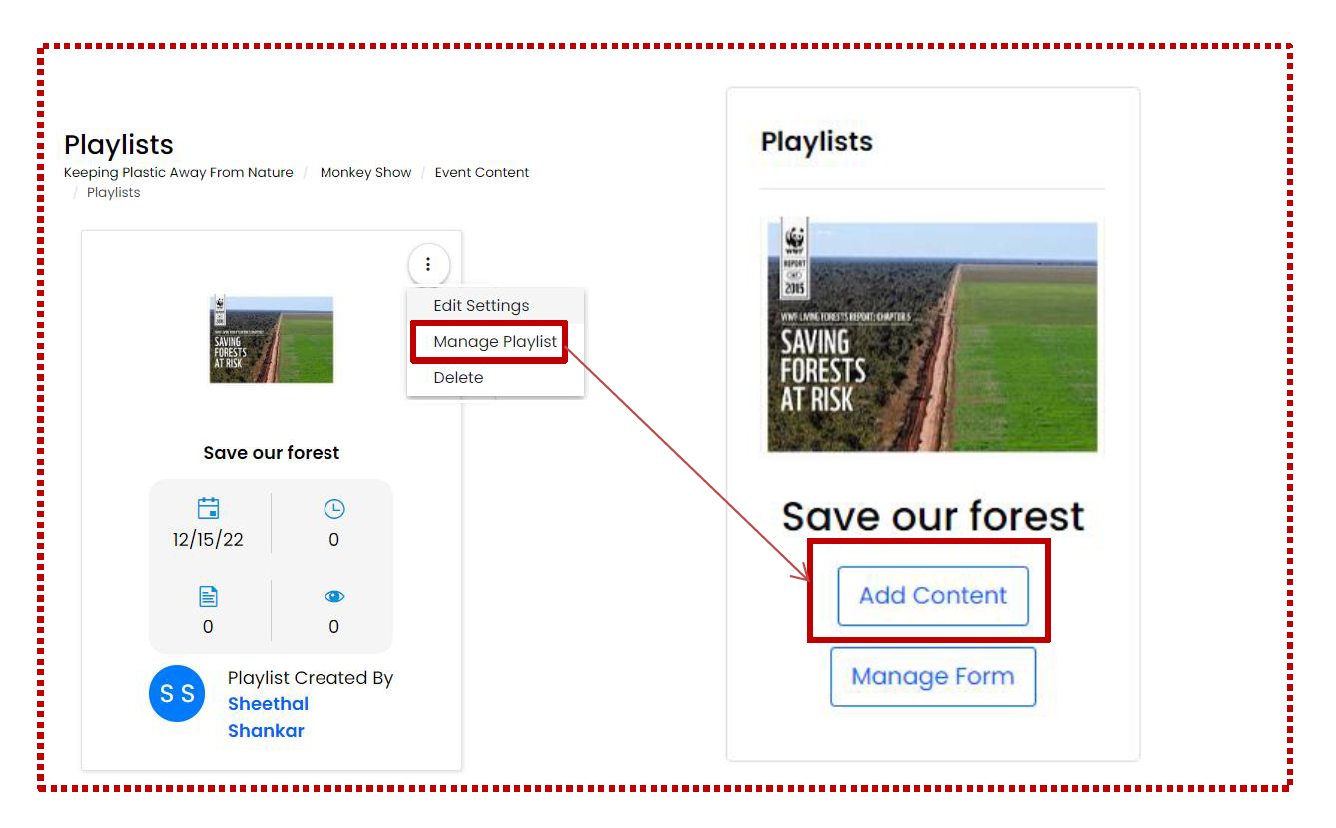Click large Saving Forests at Risk cover image

tap(932, 336)
